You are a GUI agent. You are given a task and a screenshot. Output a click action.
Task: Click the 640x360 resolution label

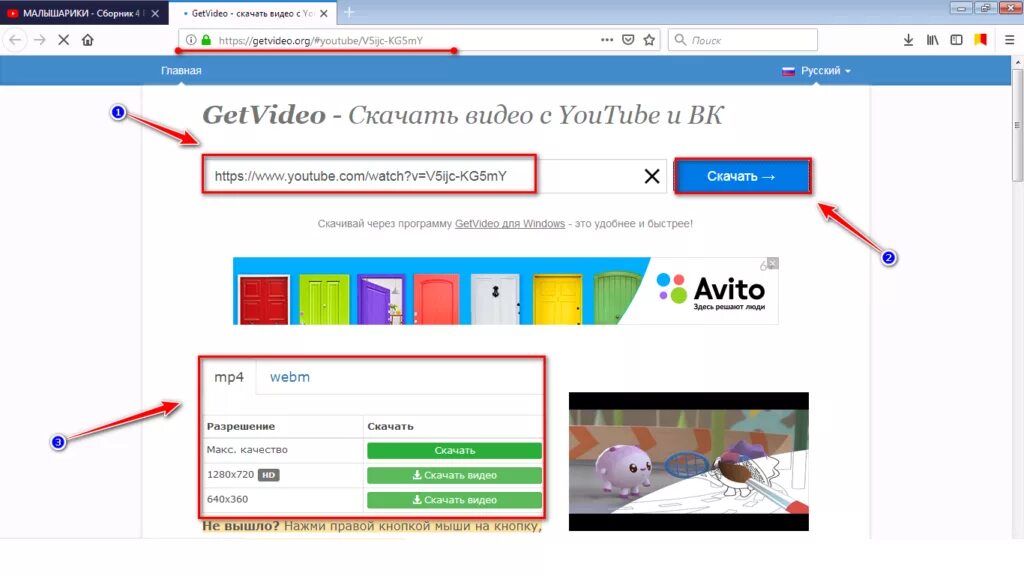click(x=227, y=499)
